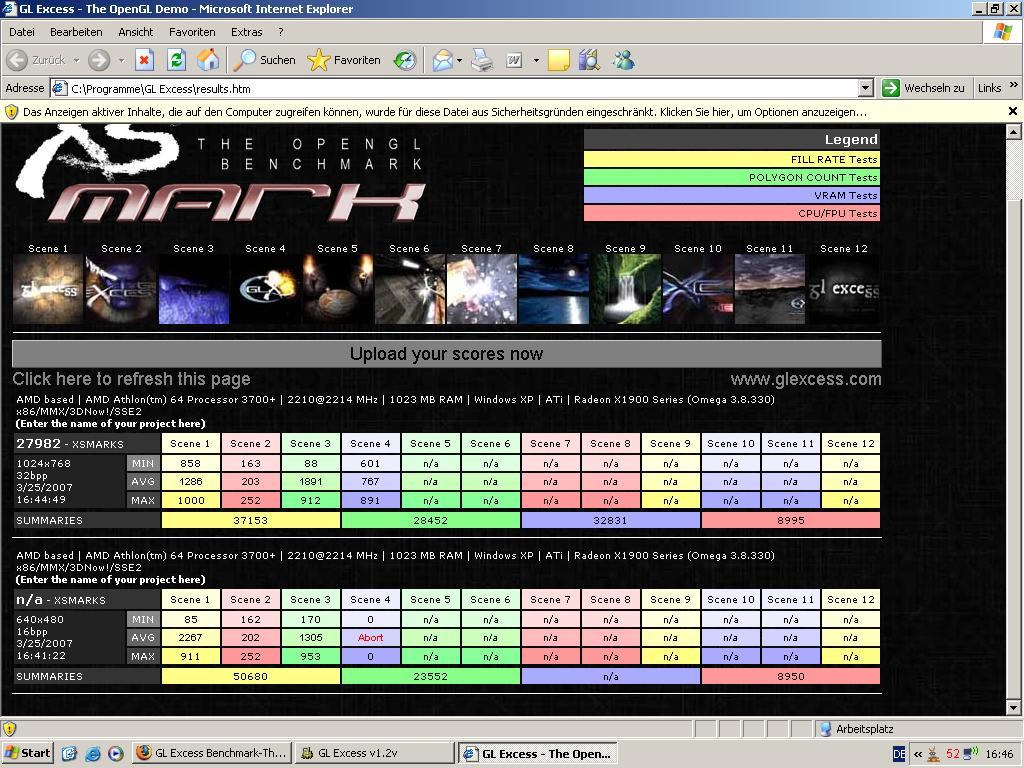Switch to GL Excess Benchmark Firefox taskbar window
The width and height of the screenshot is (1024, 768).
point(212,753)
